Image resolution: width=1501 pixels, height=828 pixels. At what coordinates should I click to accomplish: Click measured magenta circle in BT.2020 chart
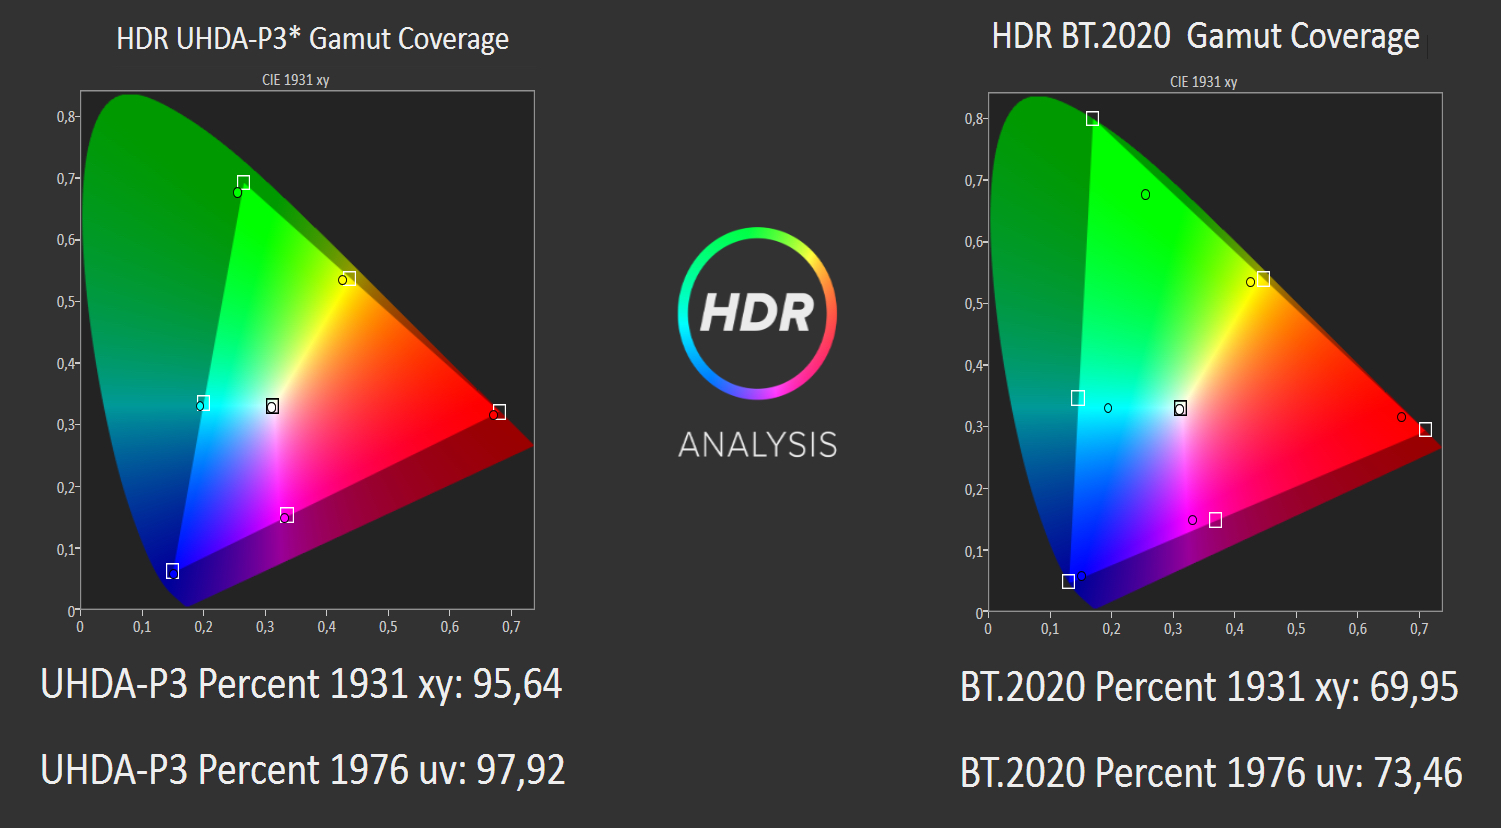1192,520
